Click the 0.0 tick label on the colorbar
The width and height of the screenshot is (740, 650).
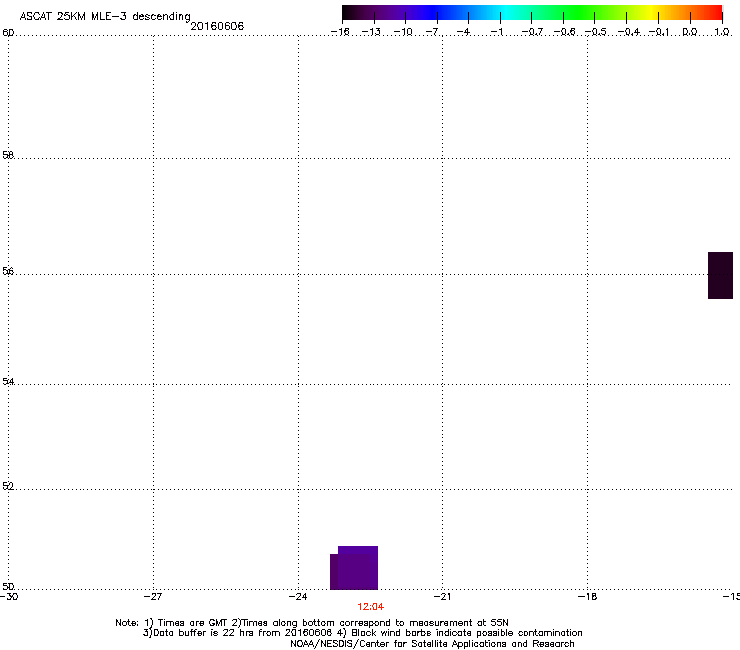(690, 32)
